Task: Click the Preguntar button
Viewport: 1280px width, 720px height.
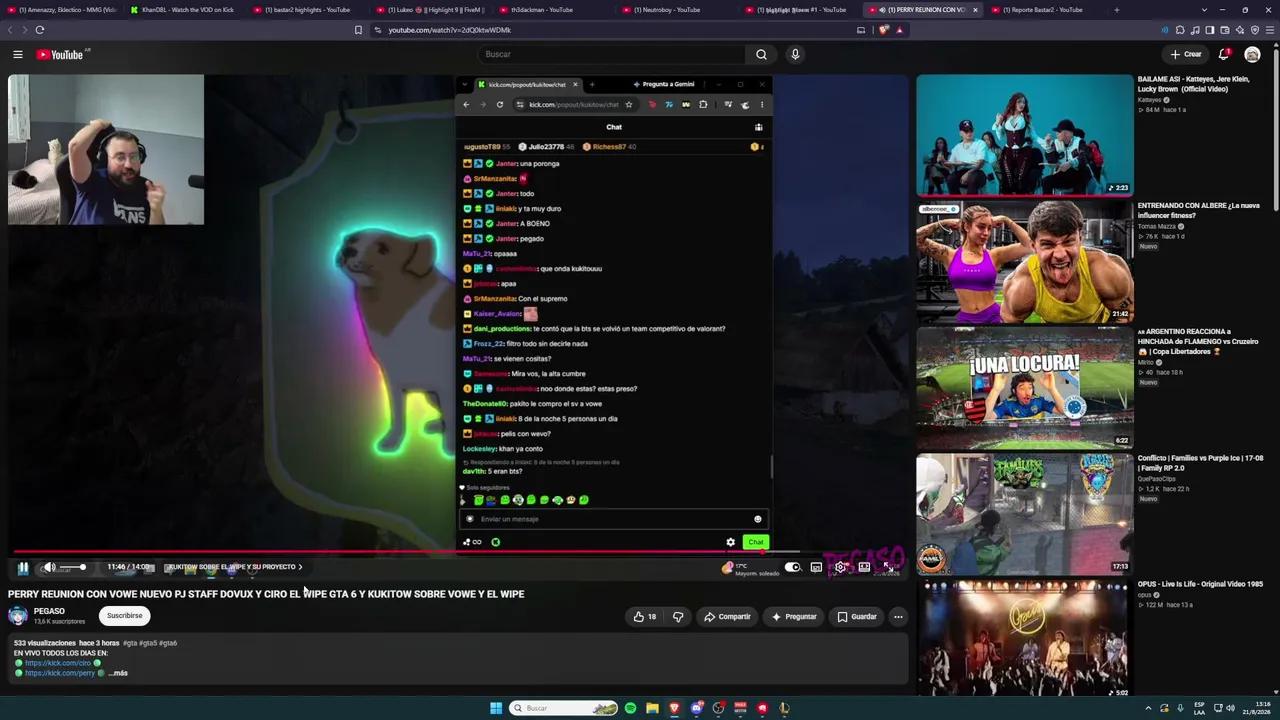Action: point(795,617)
